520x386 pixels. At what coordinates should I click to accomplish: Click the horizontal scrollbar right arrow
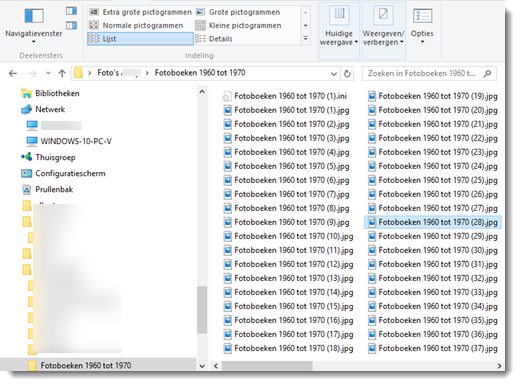(x=499, y=366)
